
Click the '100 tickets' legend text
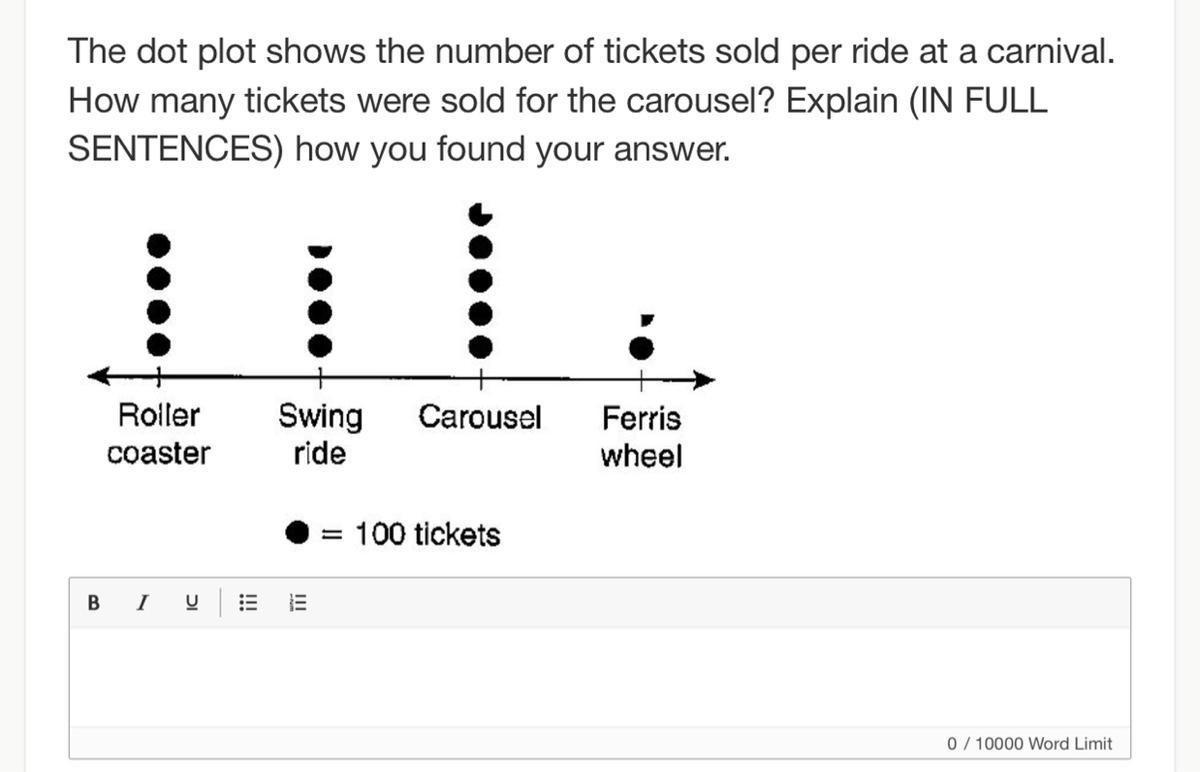pyautogui.click(x=427, y=535)
